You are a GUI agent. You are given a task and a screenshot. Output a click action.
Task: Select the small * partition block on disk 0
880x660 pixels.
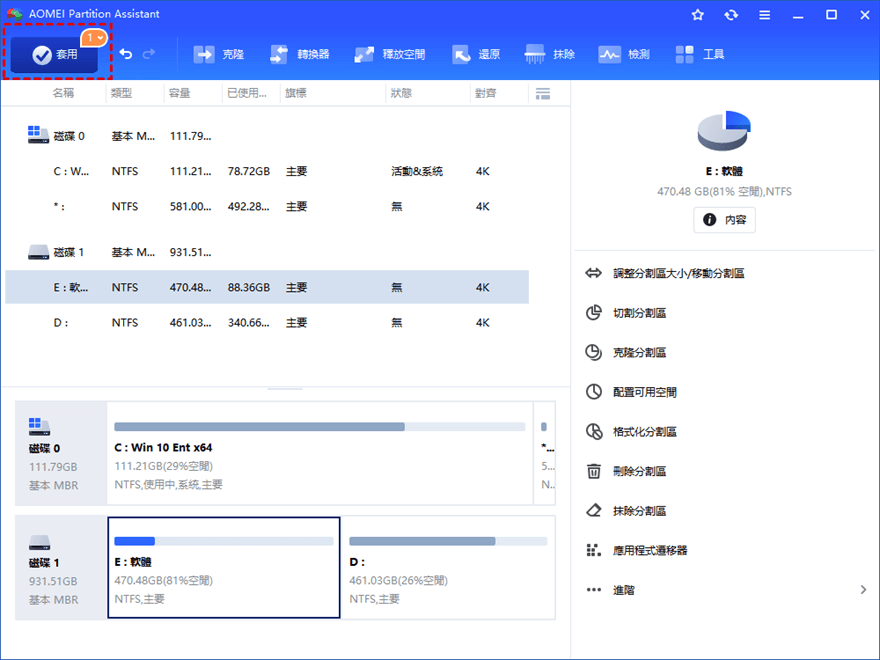(x=545, y=453)
